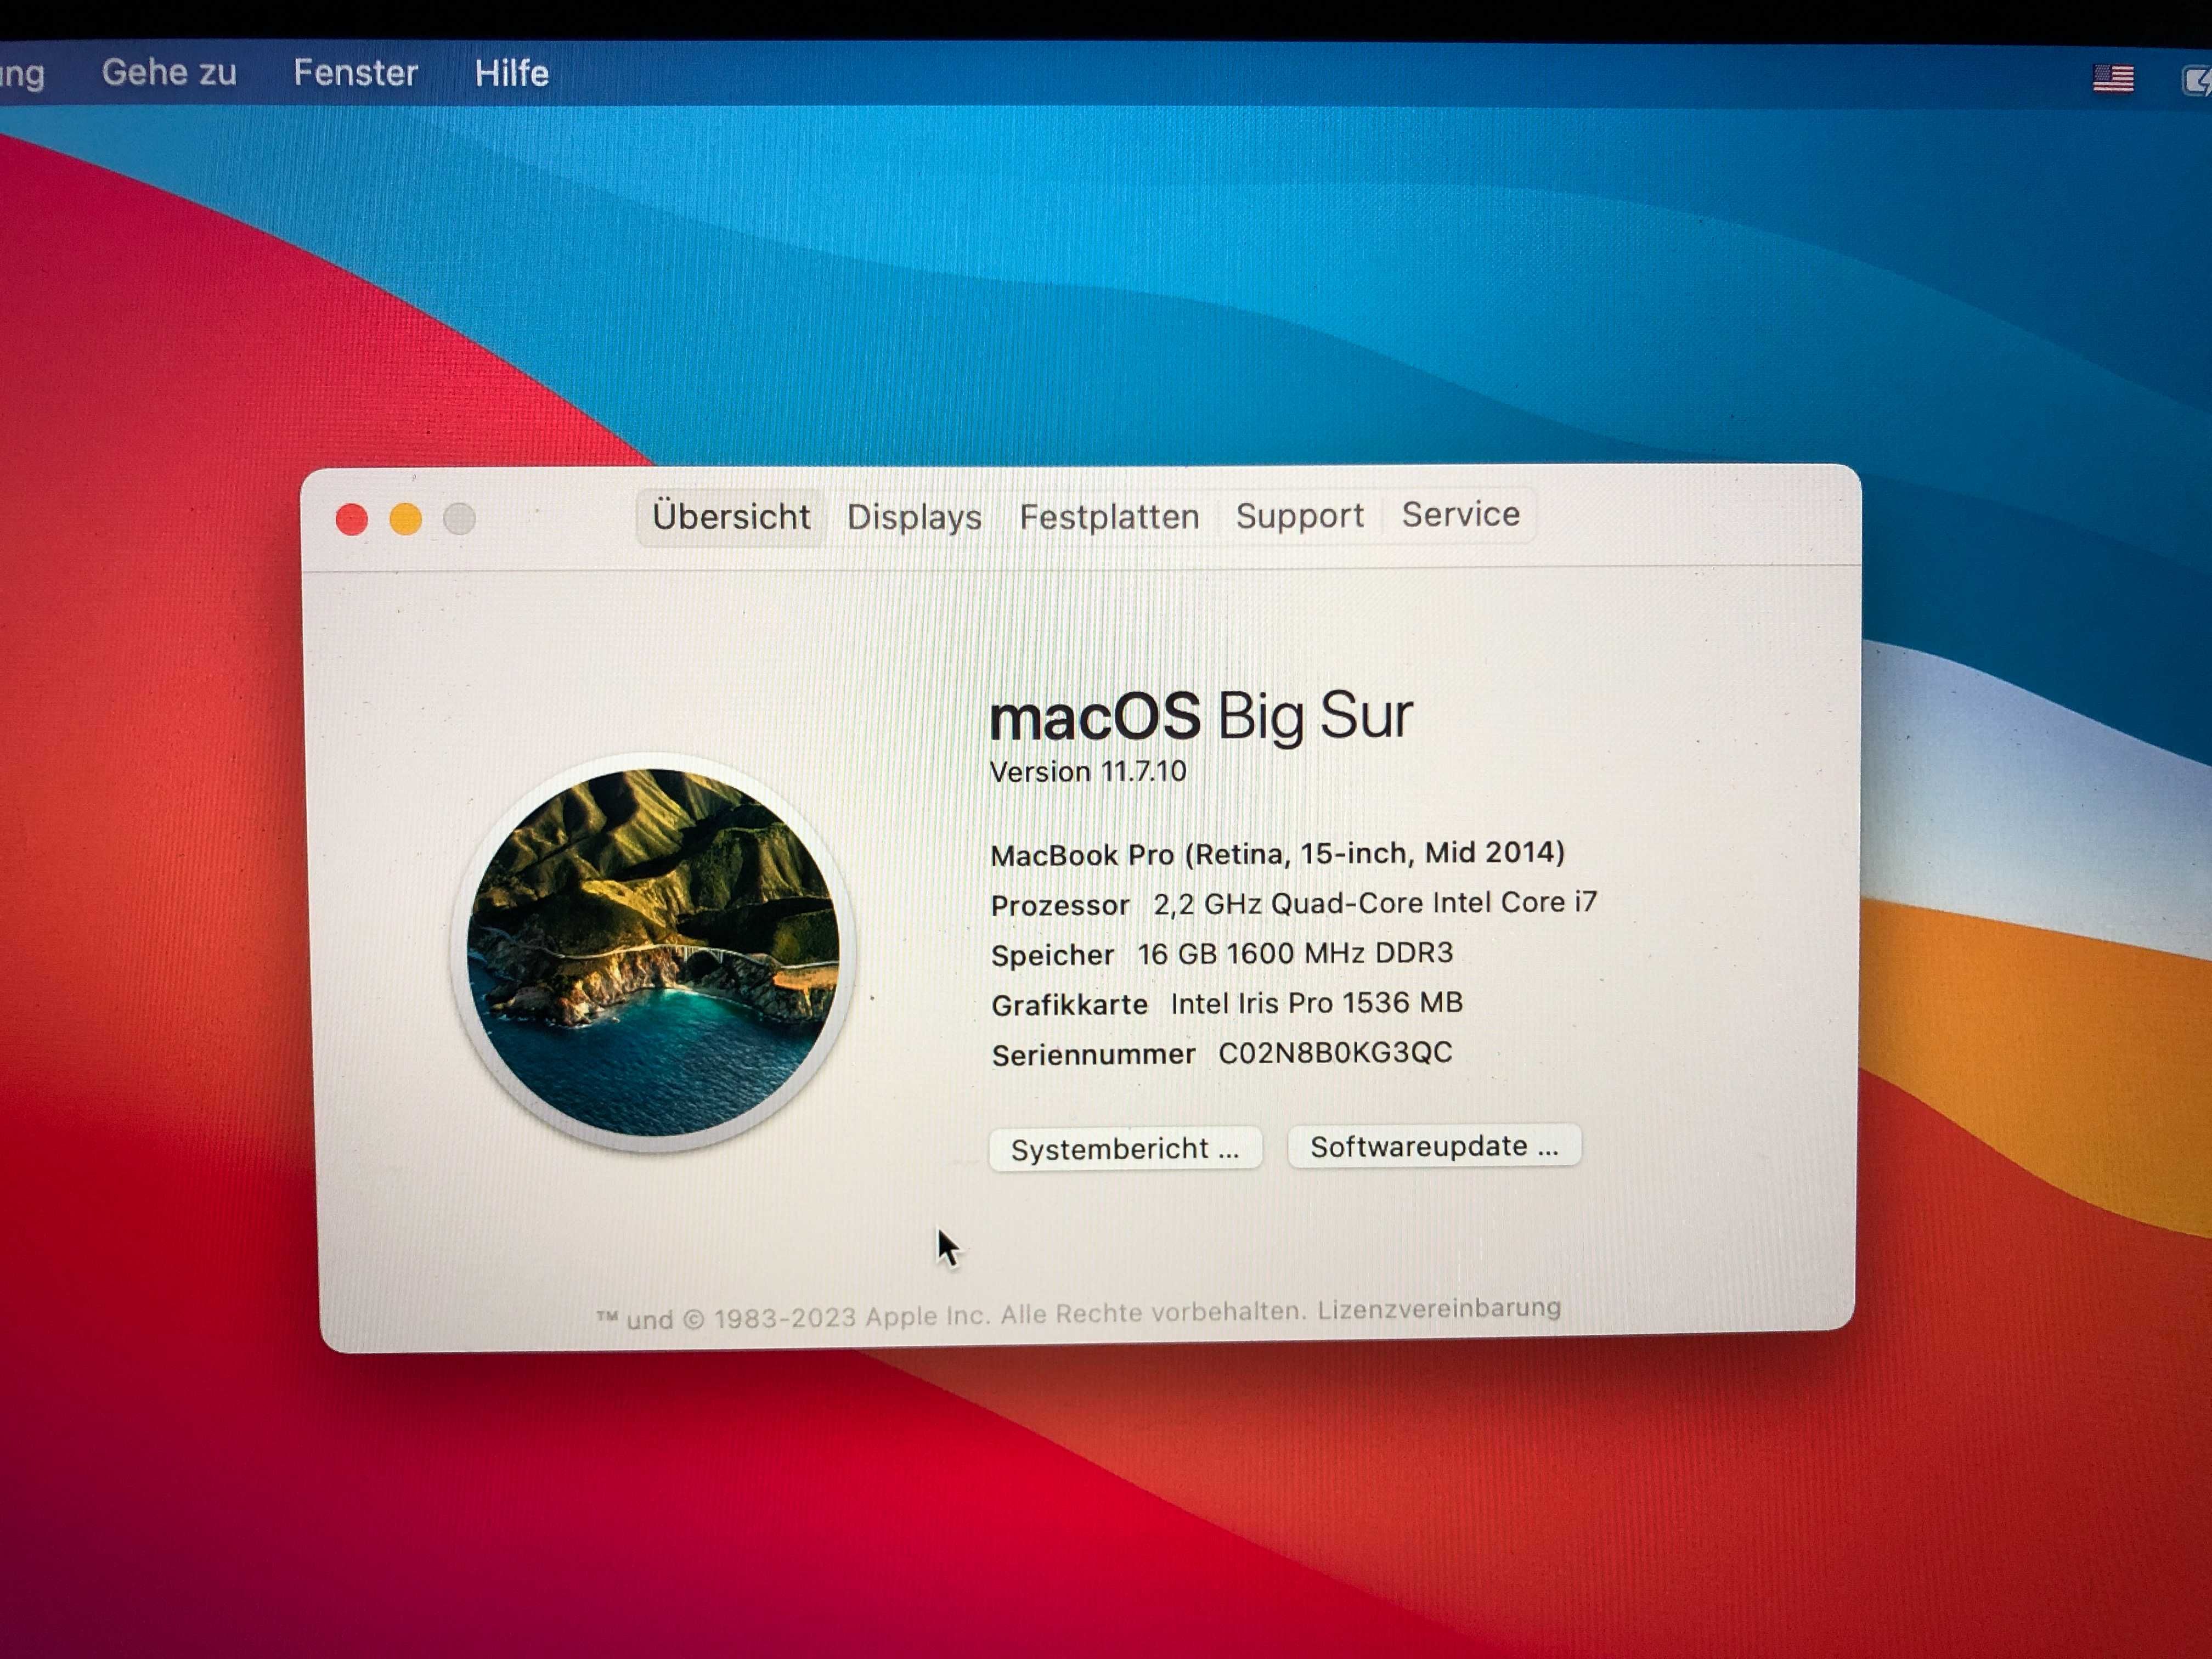Click MacBook Pro (Retina, 15-inch, Mid 2014) text
Viewport: 2212px width, 1659px height.
[1277, 853]
